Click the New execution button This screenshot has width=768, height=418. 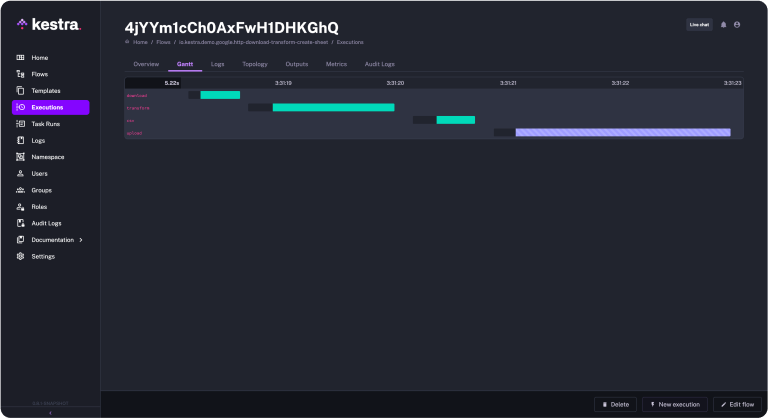[675, 404]
